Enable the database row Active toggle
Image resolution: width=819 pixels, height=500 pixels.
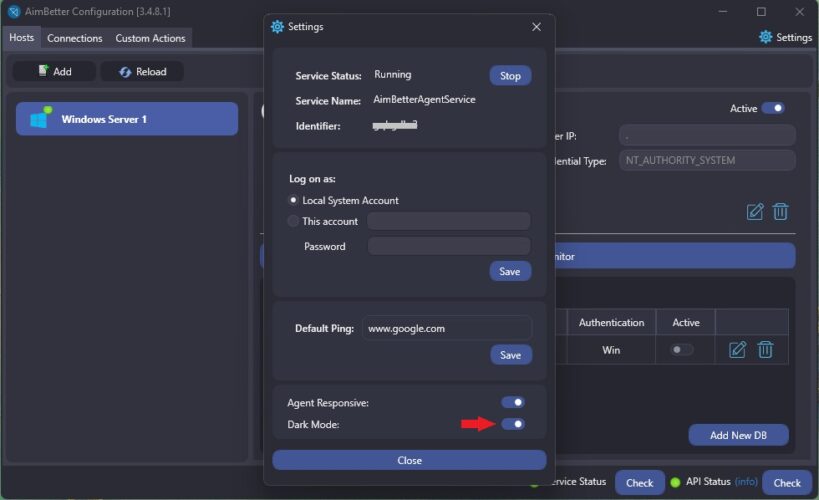click(x=682, y=349)
